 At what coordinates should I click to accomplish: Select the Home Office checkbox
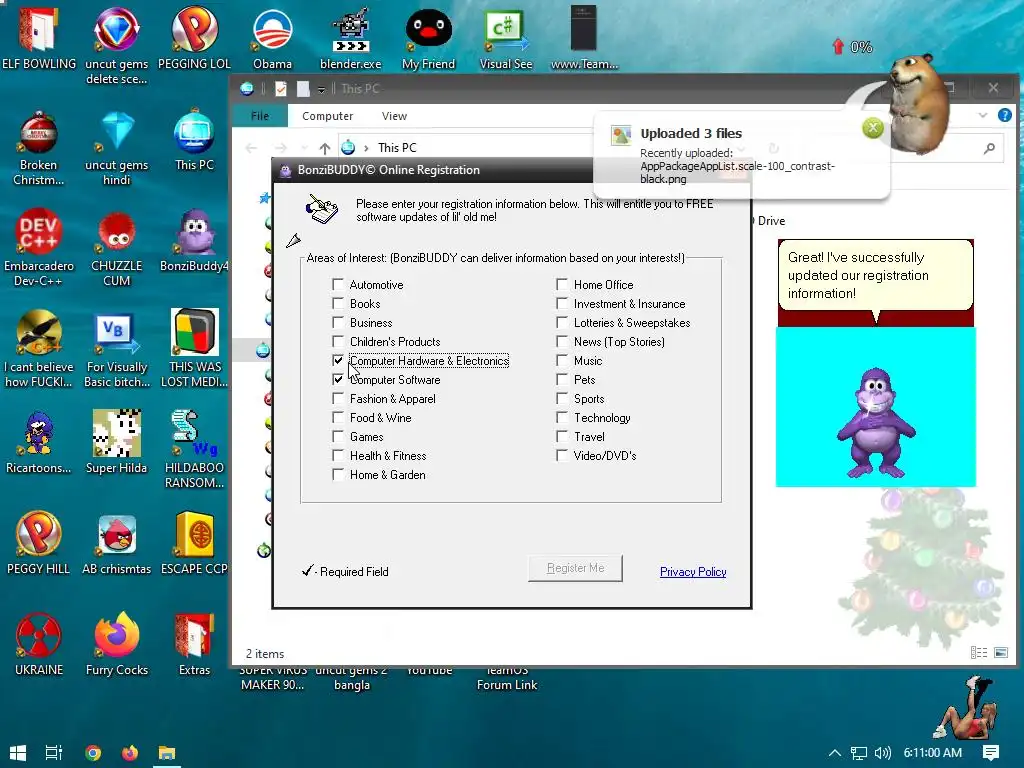point(562,284)
